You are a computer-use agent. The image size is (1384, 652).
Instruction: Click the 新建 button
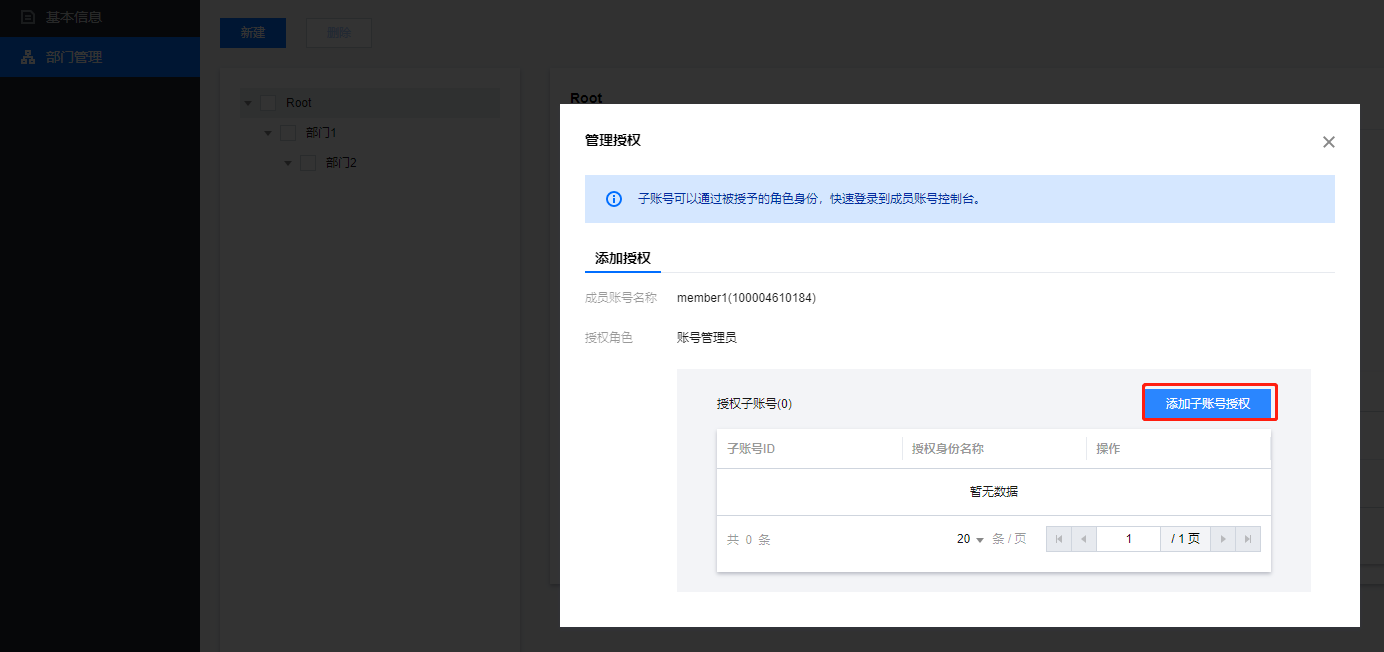pos(253,32)
